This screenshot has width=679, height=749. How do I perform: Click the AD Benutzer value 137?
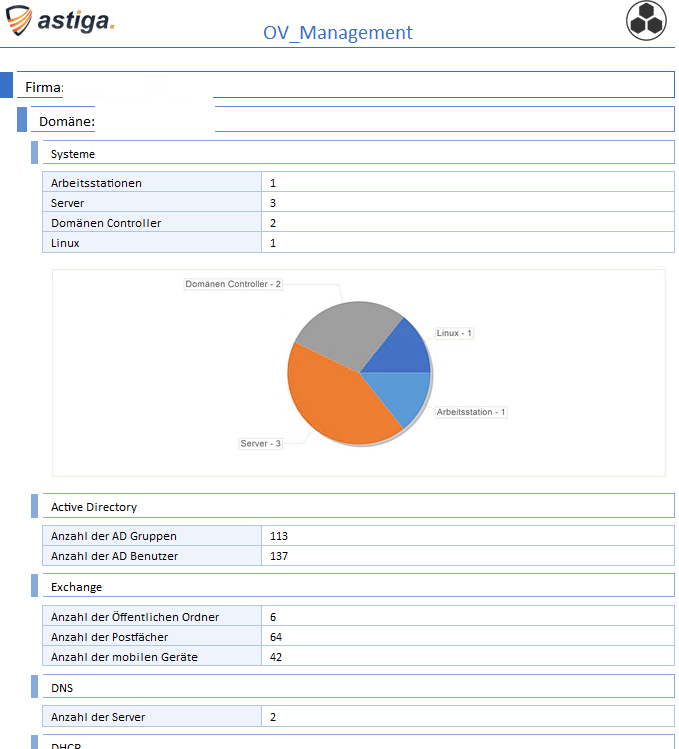[x=279, y=556]
